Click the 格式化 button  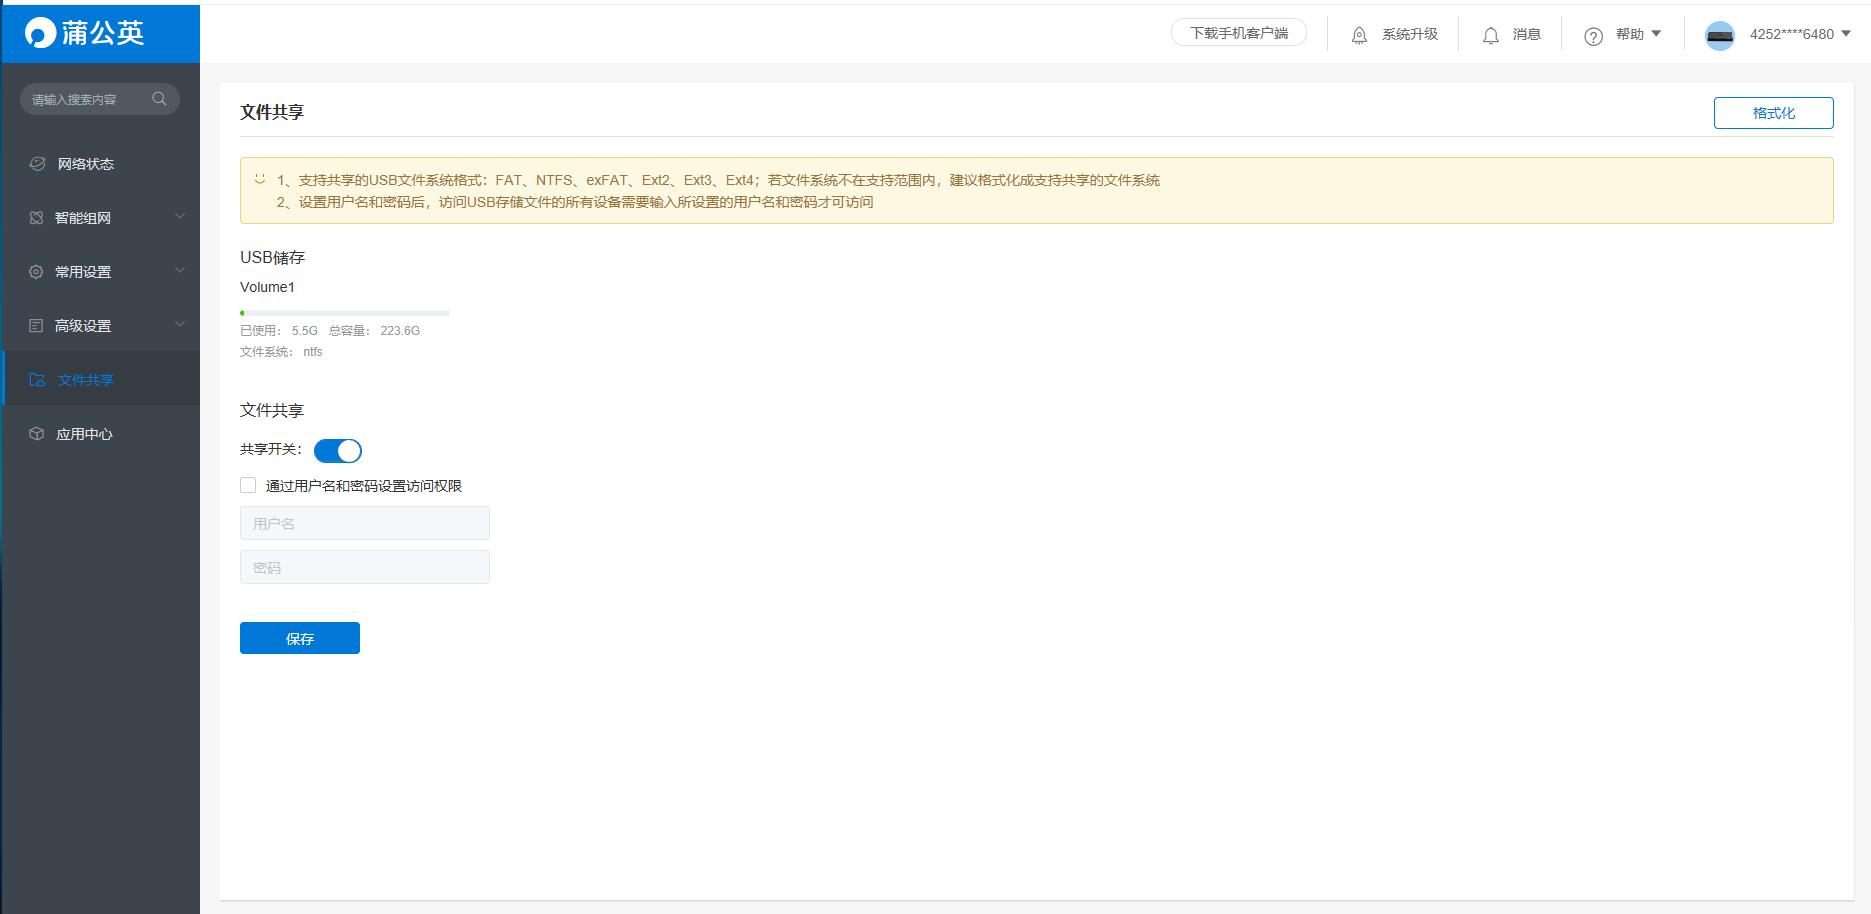click(x=1773, y=113)
